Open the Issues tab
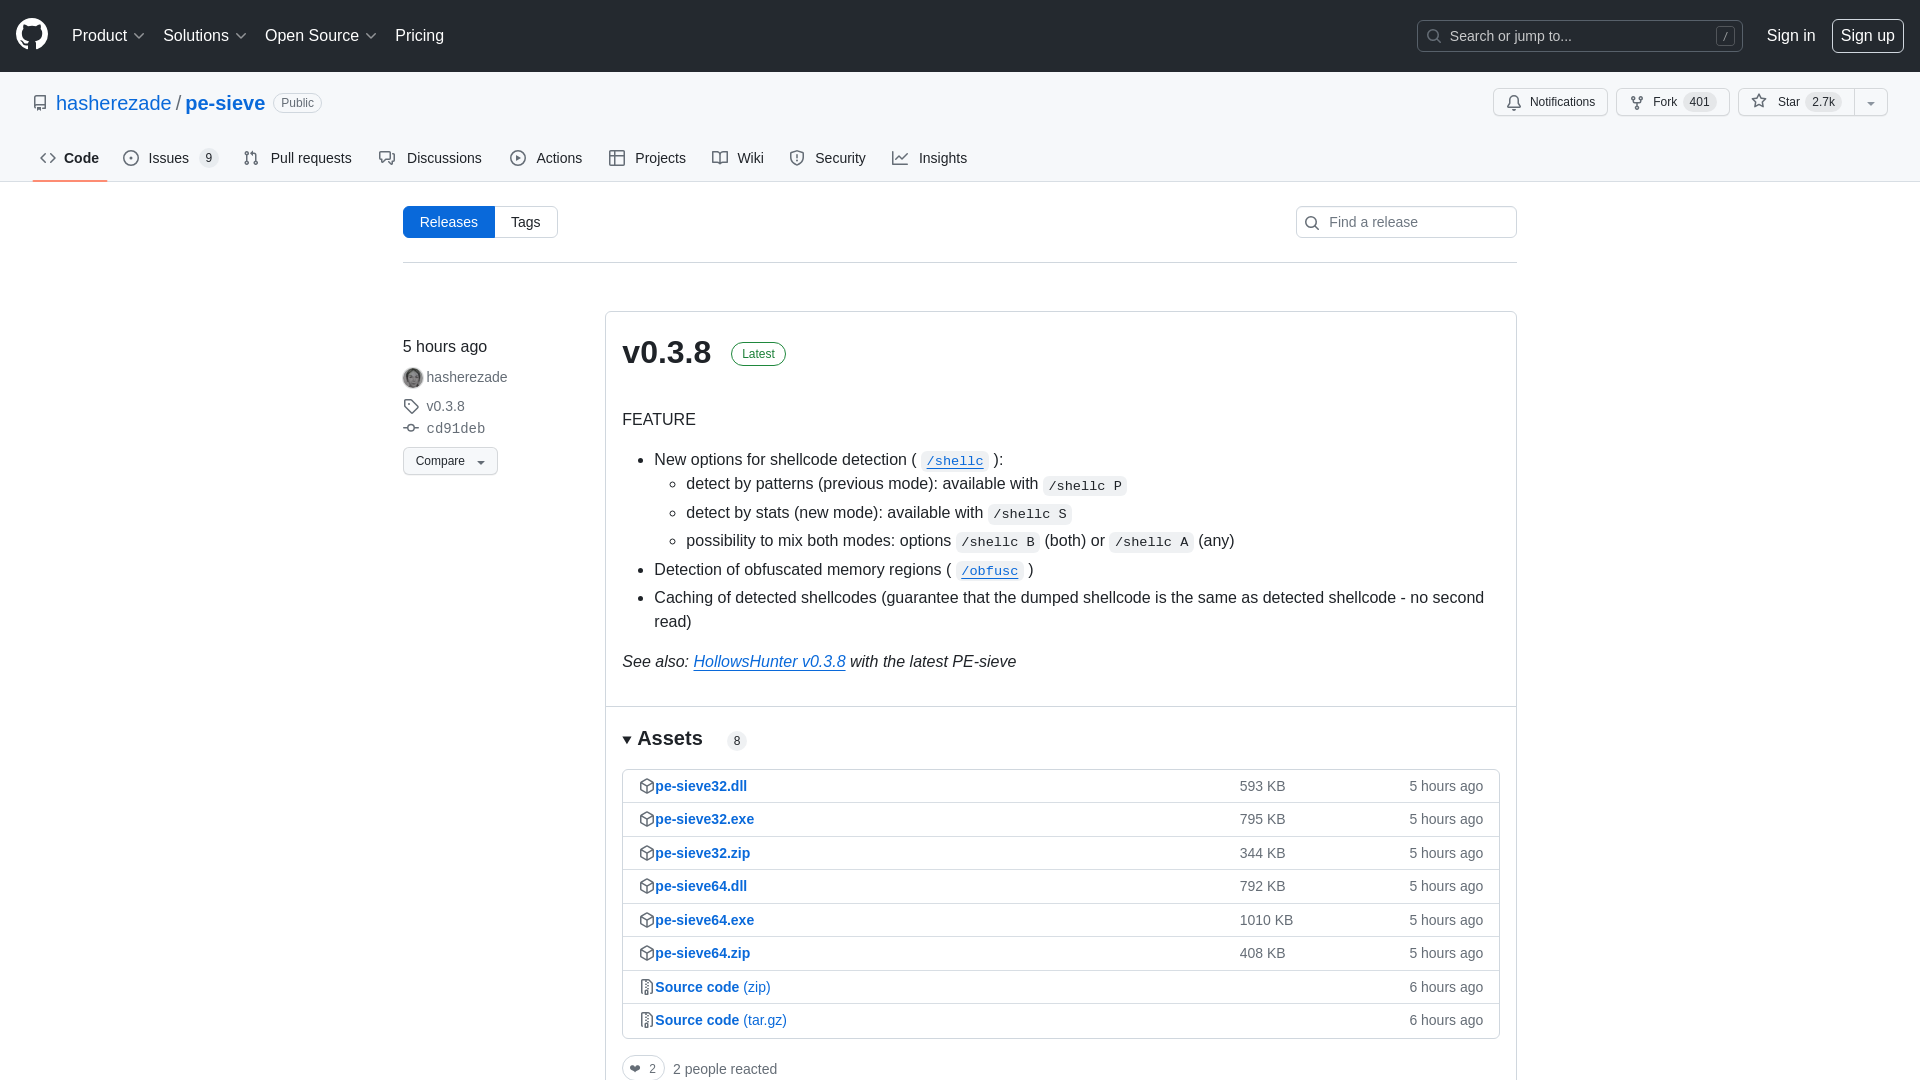This screenshot has width=1920, height=1080. 171,158
